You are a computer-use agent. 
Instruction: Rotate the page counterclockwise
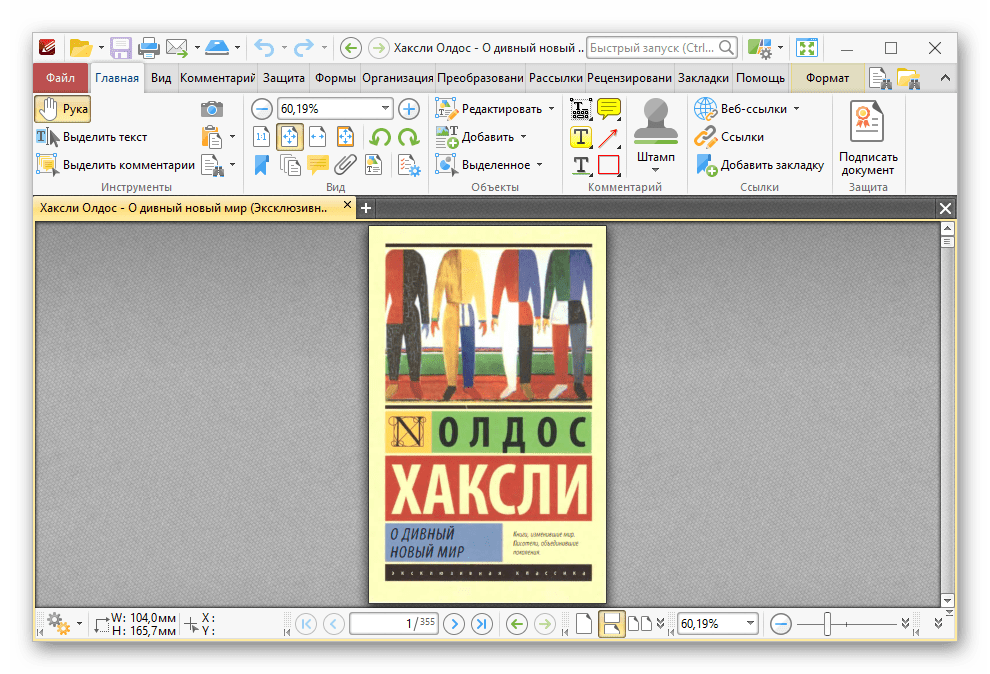(380, 137)
